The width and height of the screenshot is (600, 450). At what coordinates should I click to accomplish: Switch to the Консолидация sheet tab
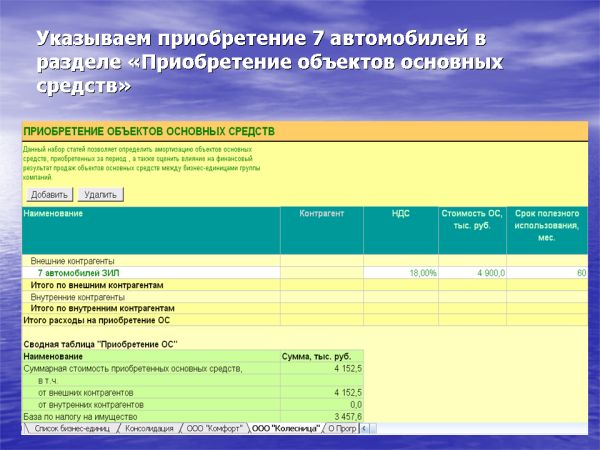pyautogui.click(x=149, y=429)
